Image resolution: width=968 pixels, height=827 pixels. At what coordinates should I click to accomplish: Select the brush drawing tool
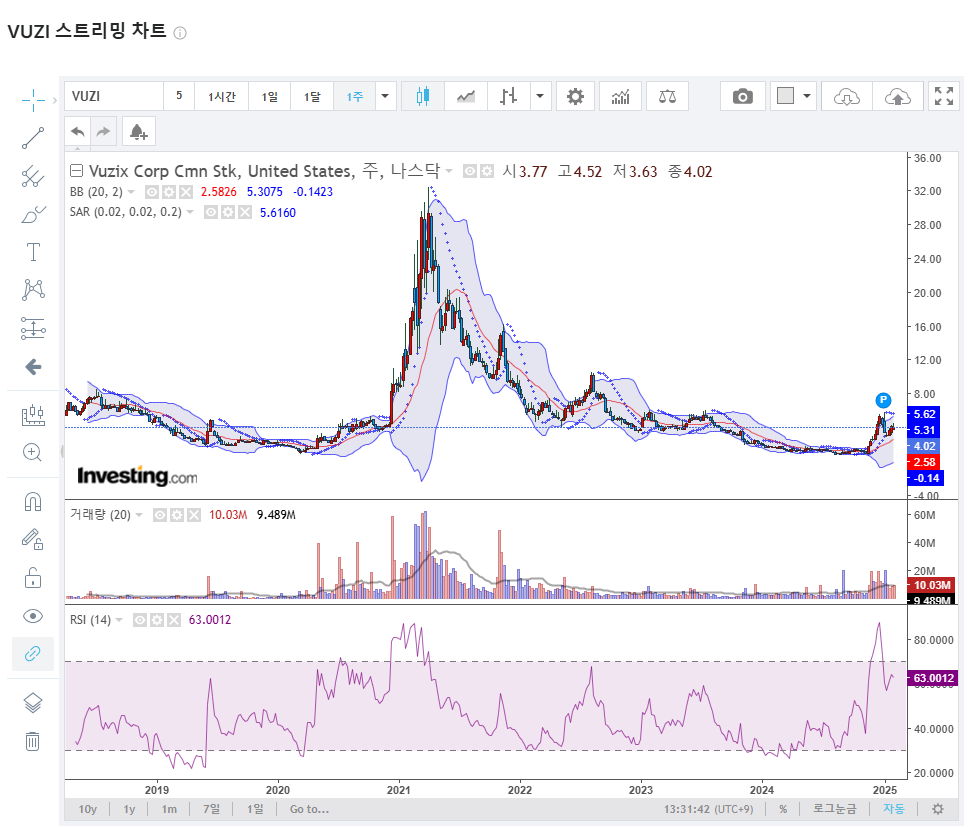33,215
